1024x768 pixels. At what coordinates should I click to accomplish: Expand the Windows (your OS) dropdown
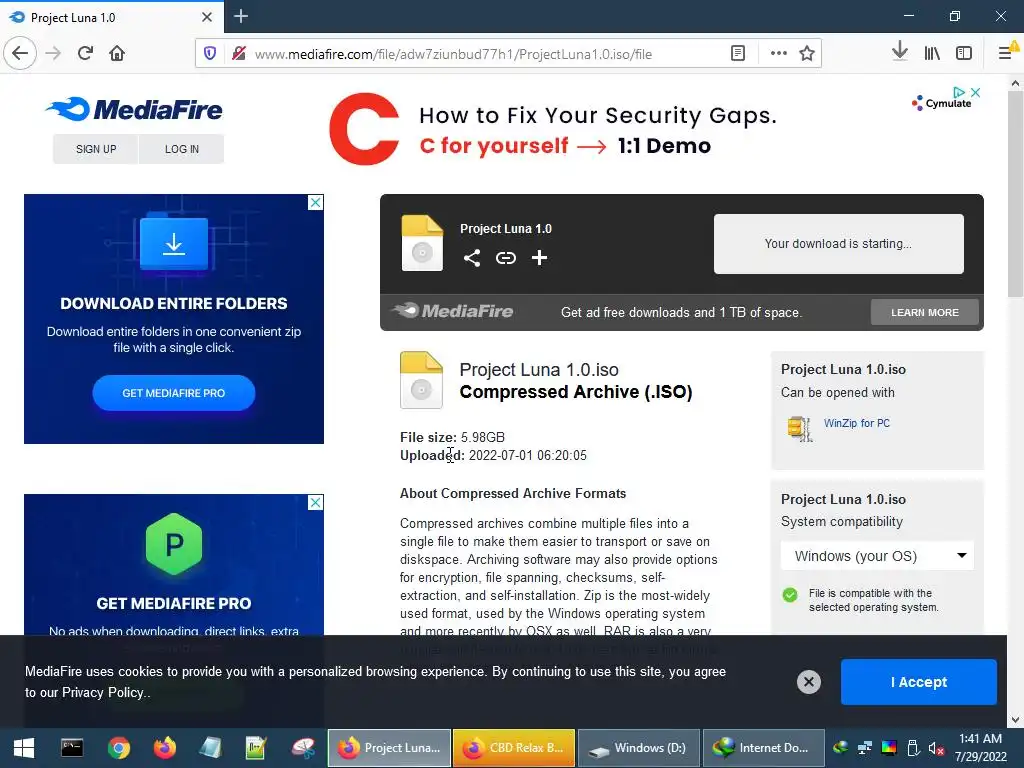877,556
